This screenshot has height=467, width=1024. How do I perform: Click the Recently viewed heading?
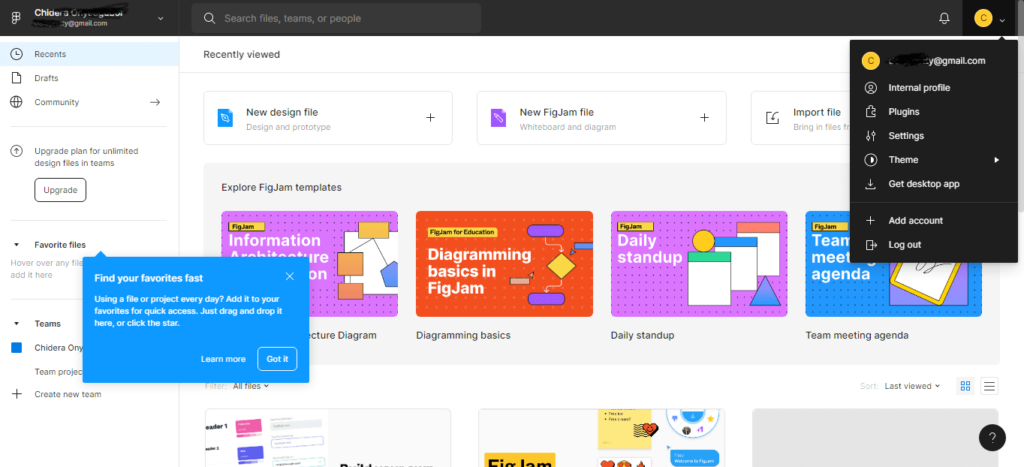coord(242,55)
